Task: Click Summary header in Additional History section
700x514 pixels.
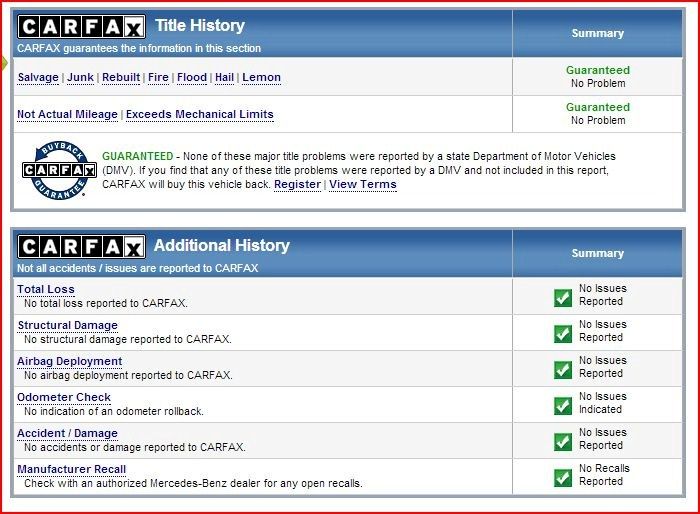Action: click(598, 253)
